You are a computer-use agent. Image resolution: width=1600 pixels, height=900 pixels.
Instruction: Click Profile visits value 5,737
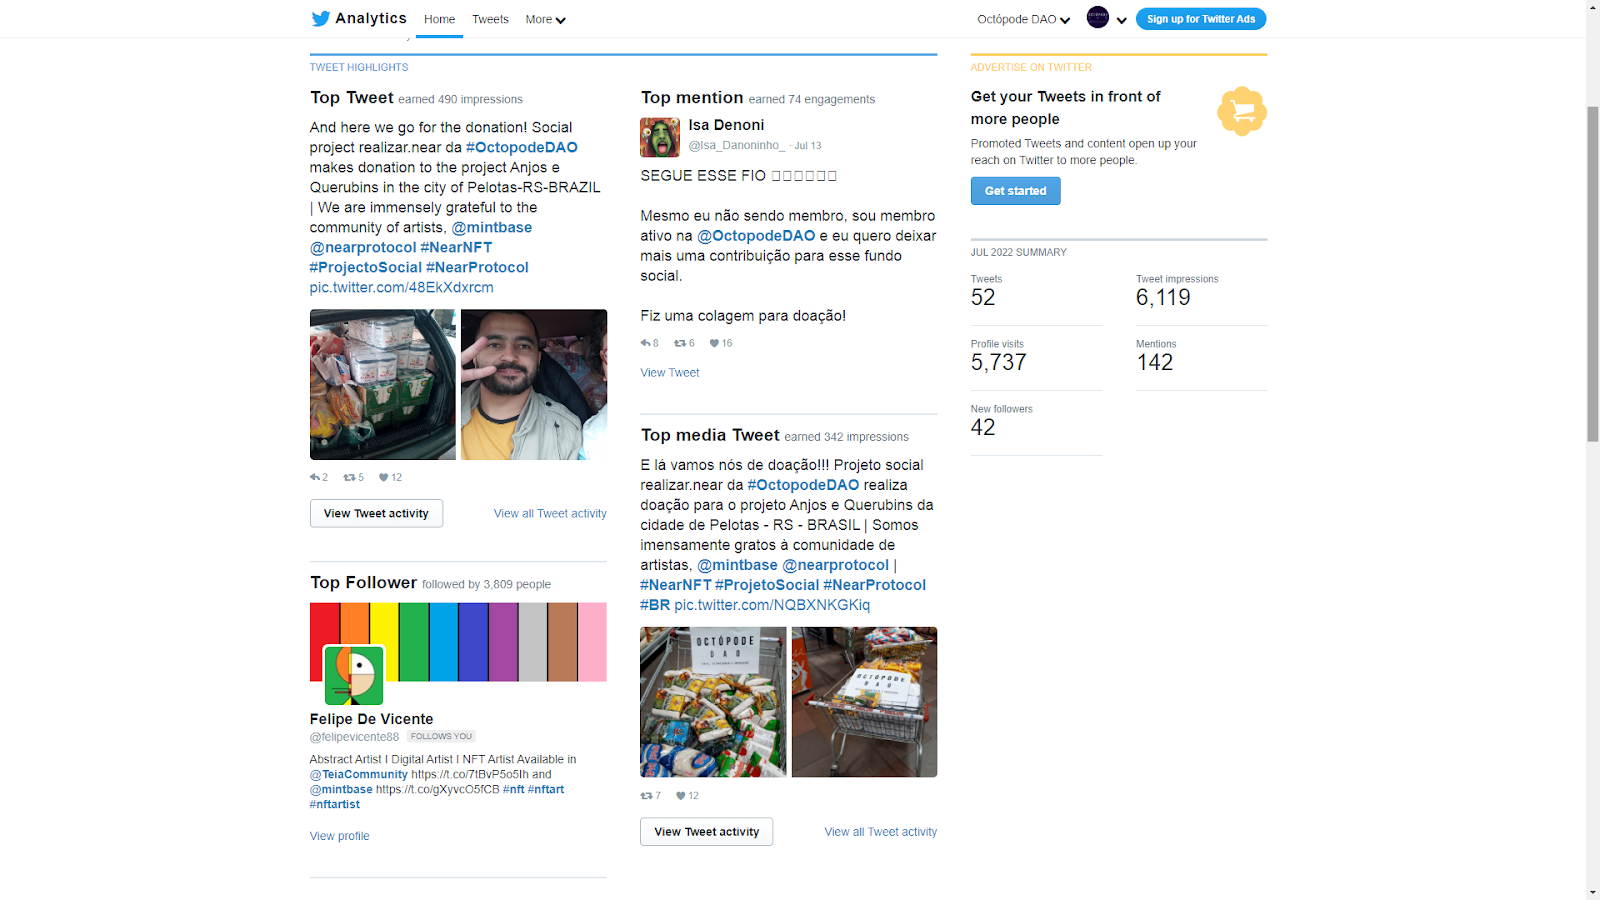pos(999,363)
